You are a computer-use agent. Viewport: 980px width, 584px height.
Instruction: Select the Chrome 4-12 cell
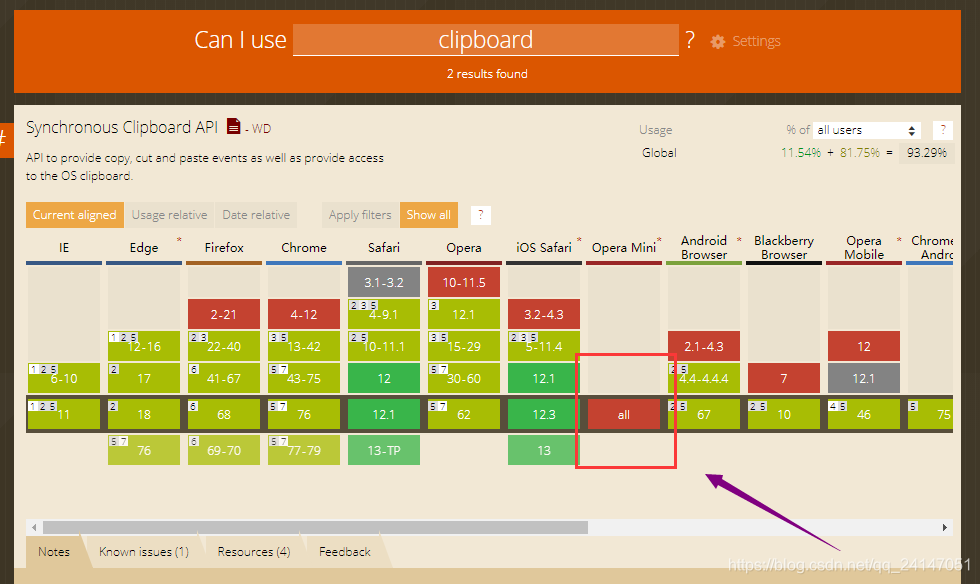coord(304,314)
